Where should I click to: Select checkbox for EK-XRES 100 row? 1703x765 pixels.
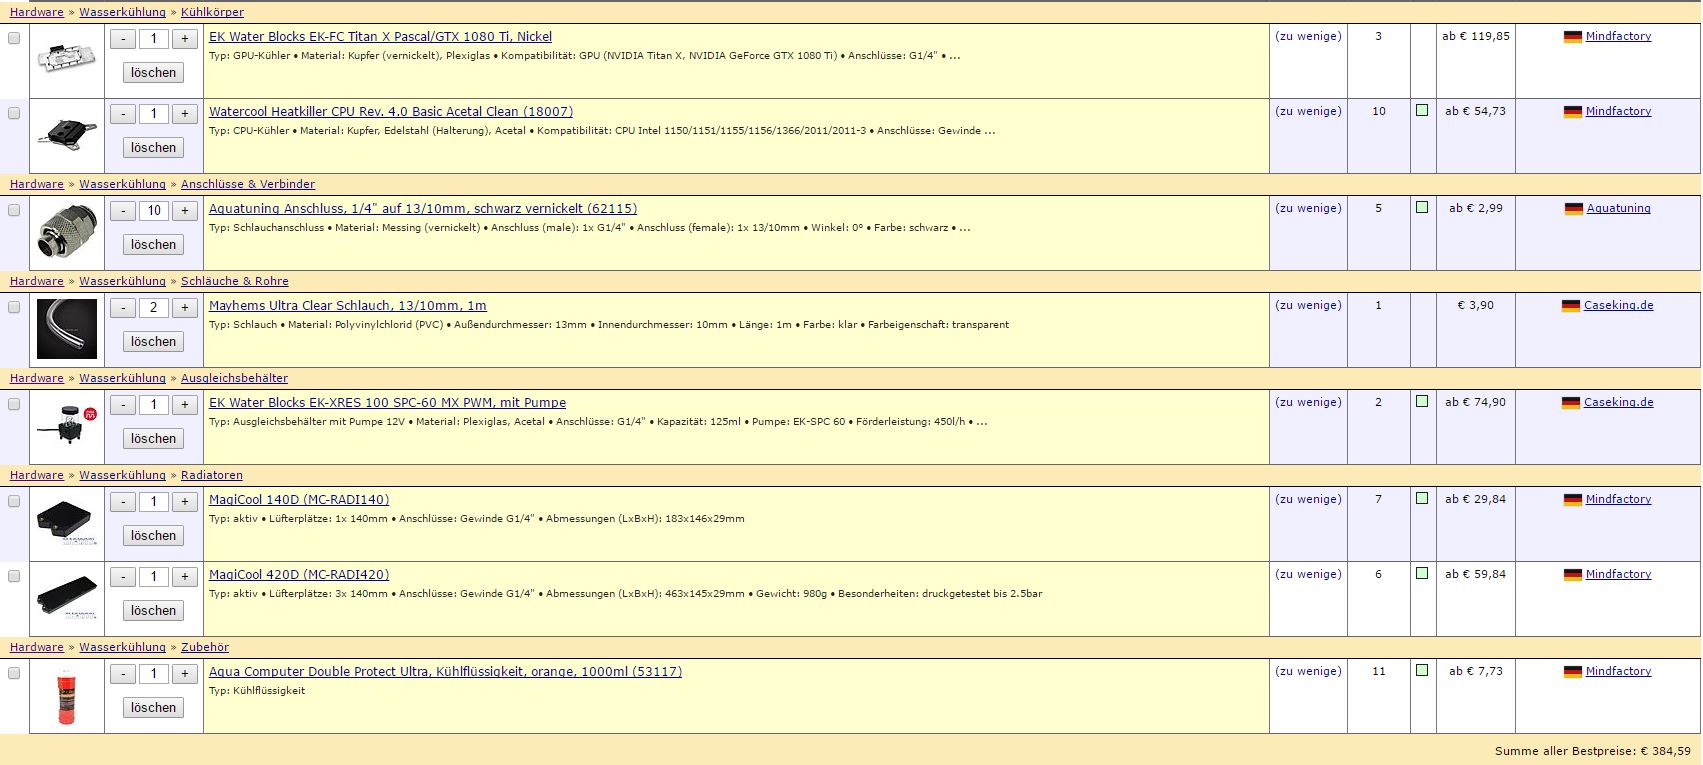point(14,404)
